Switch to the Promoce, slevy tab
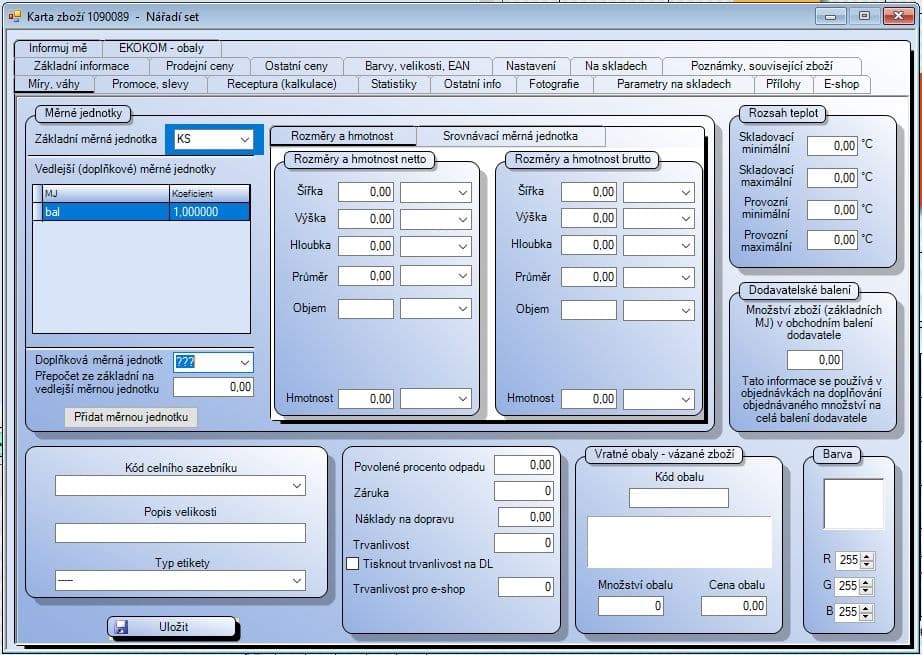 [151, 84]
